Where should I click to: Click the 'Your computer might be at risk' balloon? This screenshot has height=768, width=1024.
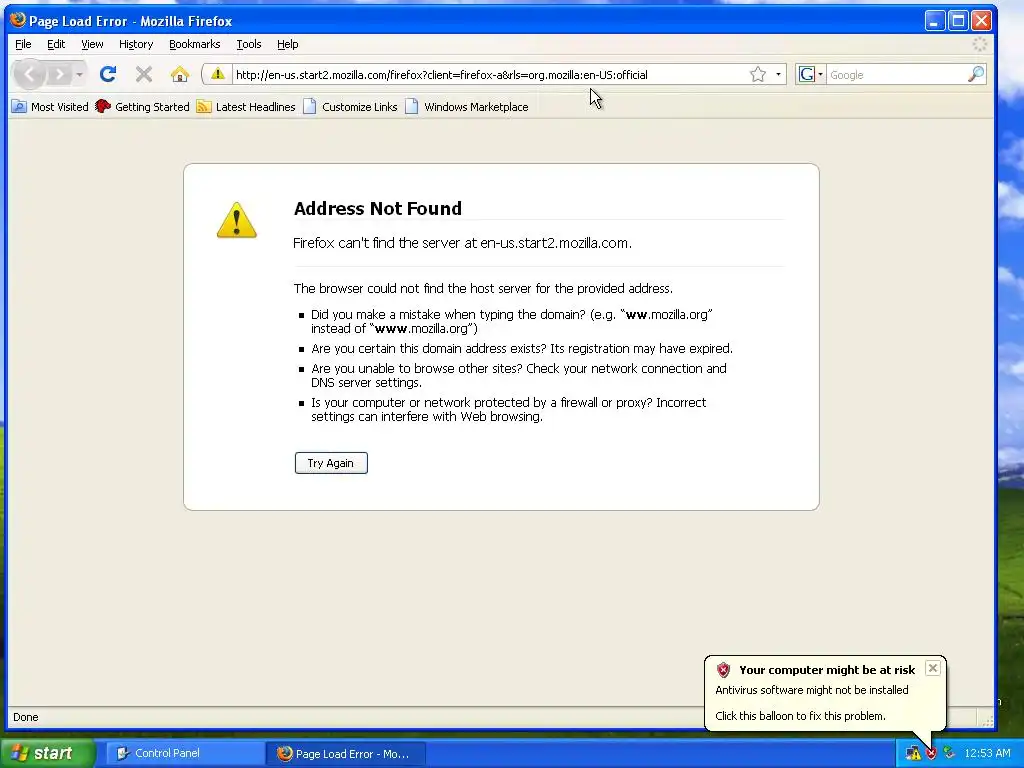tap(825, 693)
